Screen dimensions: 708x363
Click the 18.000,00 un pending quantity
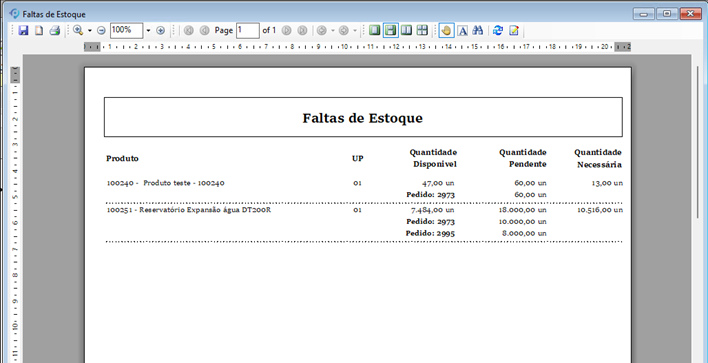(x=522, y=209)
